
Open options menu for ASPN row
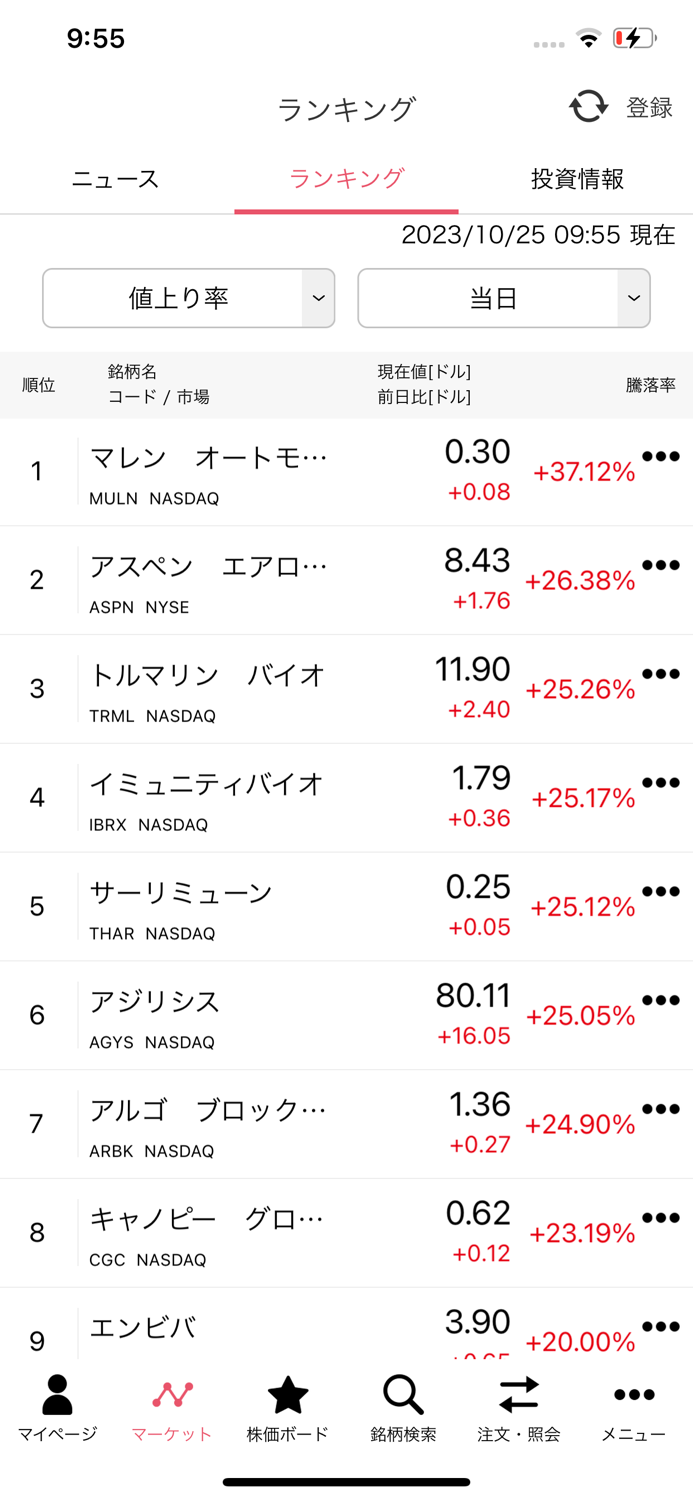pos(661,564)
